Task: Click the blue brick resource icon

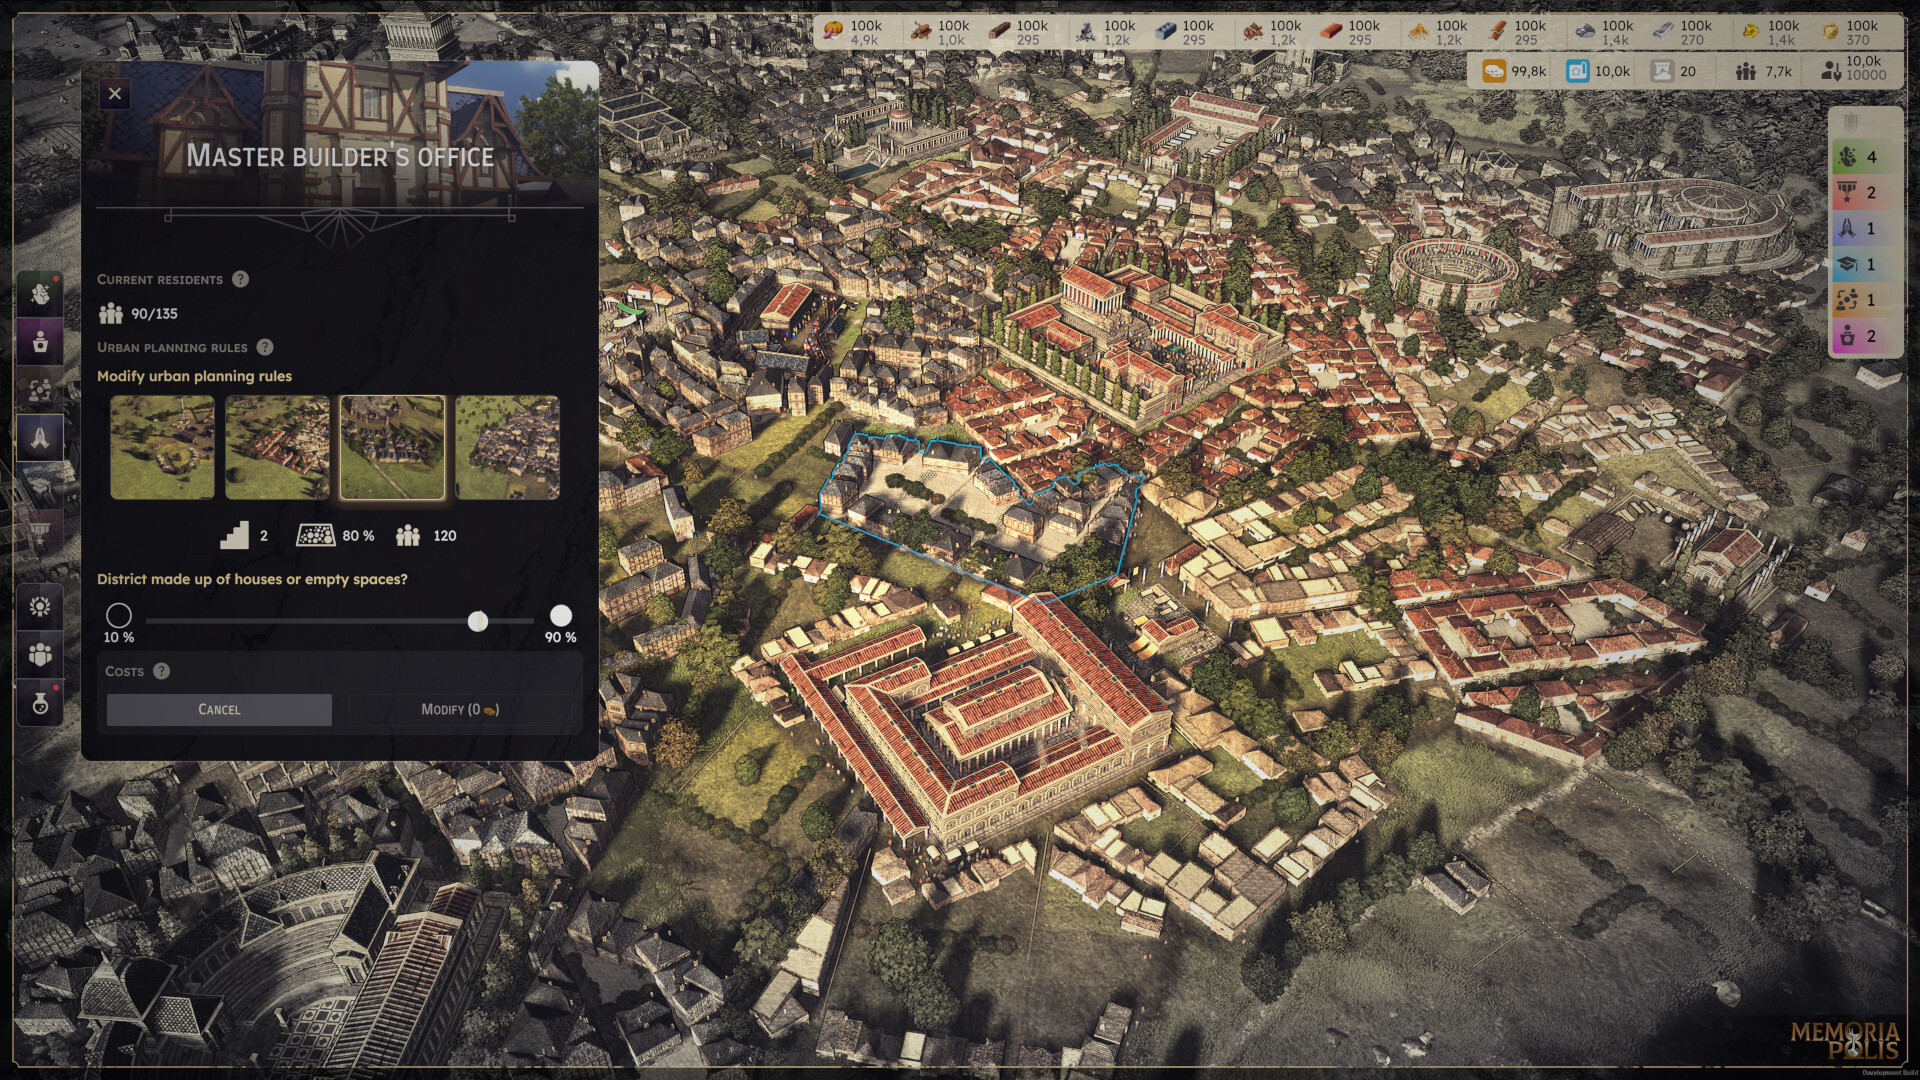Action: 1165,32
